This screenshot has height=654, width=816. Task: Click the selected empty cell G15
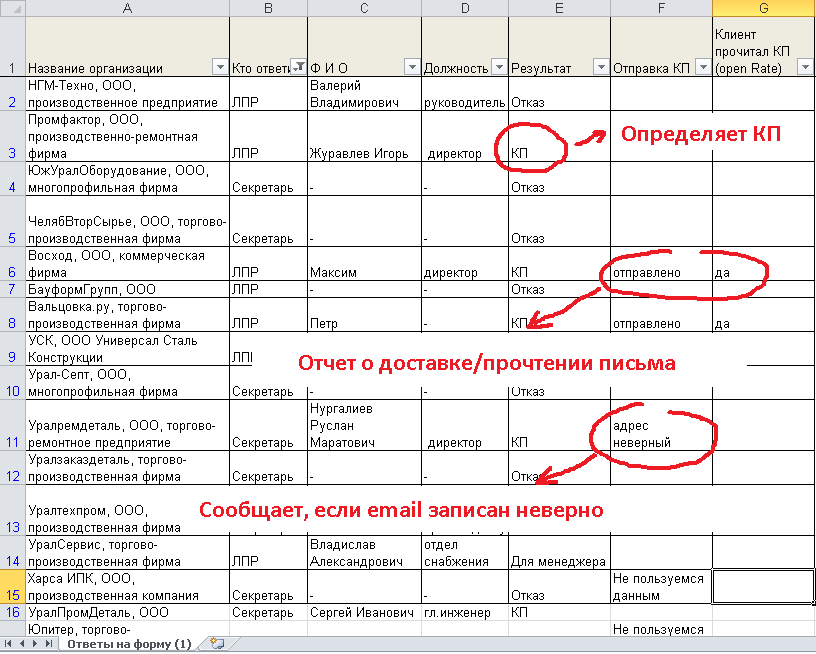763,586
